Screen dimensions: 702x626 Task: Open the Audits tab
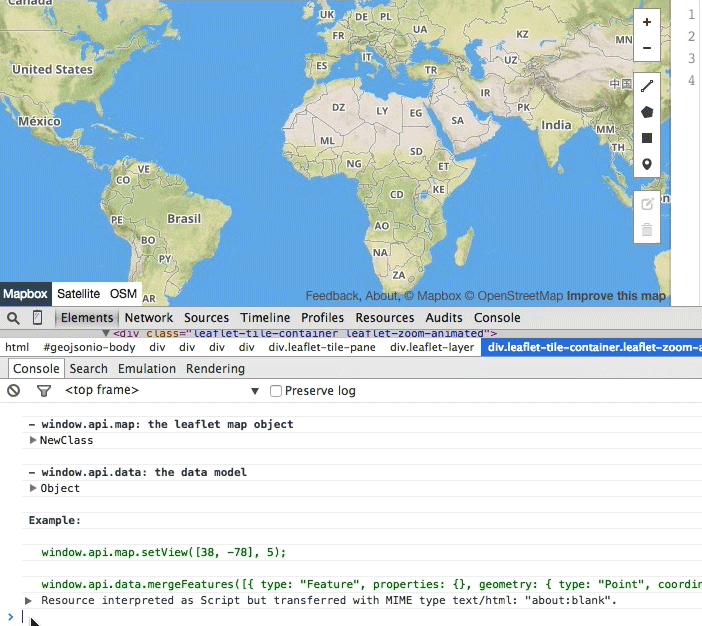[x=444, y=318]
